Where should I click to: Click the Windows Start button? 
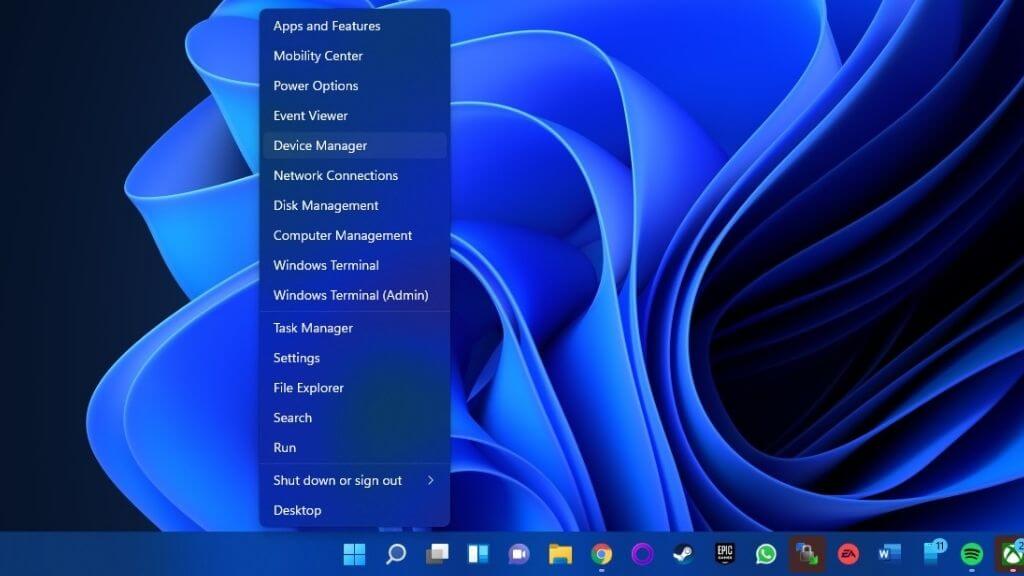tap(354, 553)
